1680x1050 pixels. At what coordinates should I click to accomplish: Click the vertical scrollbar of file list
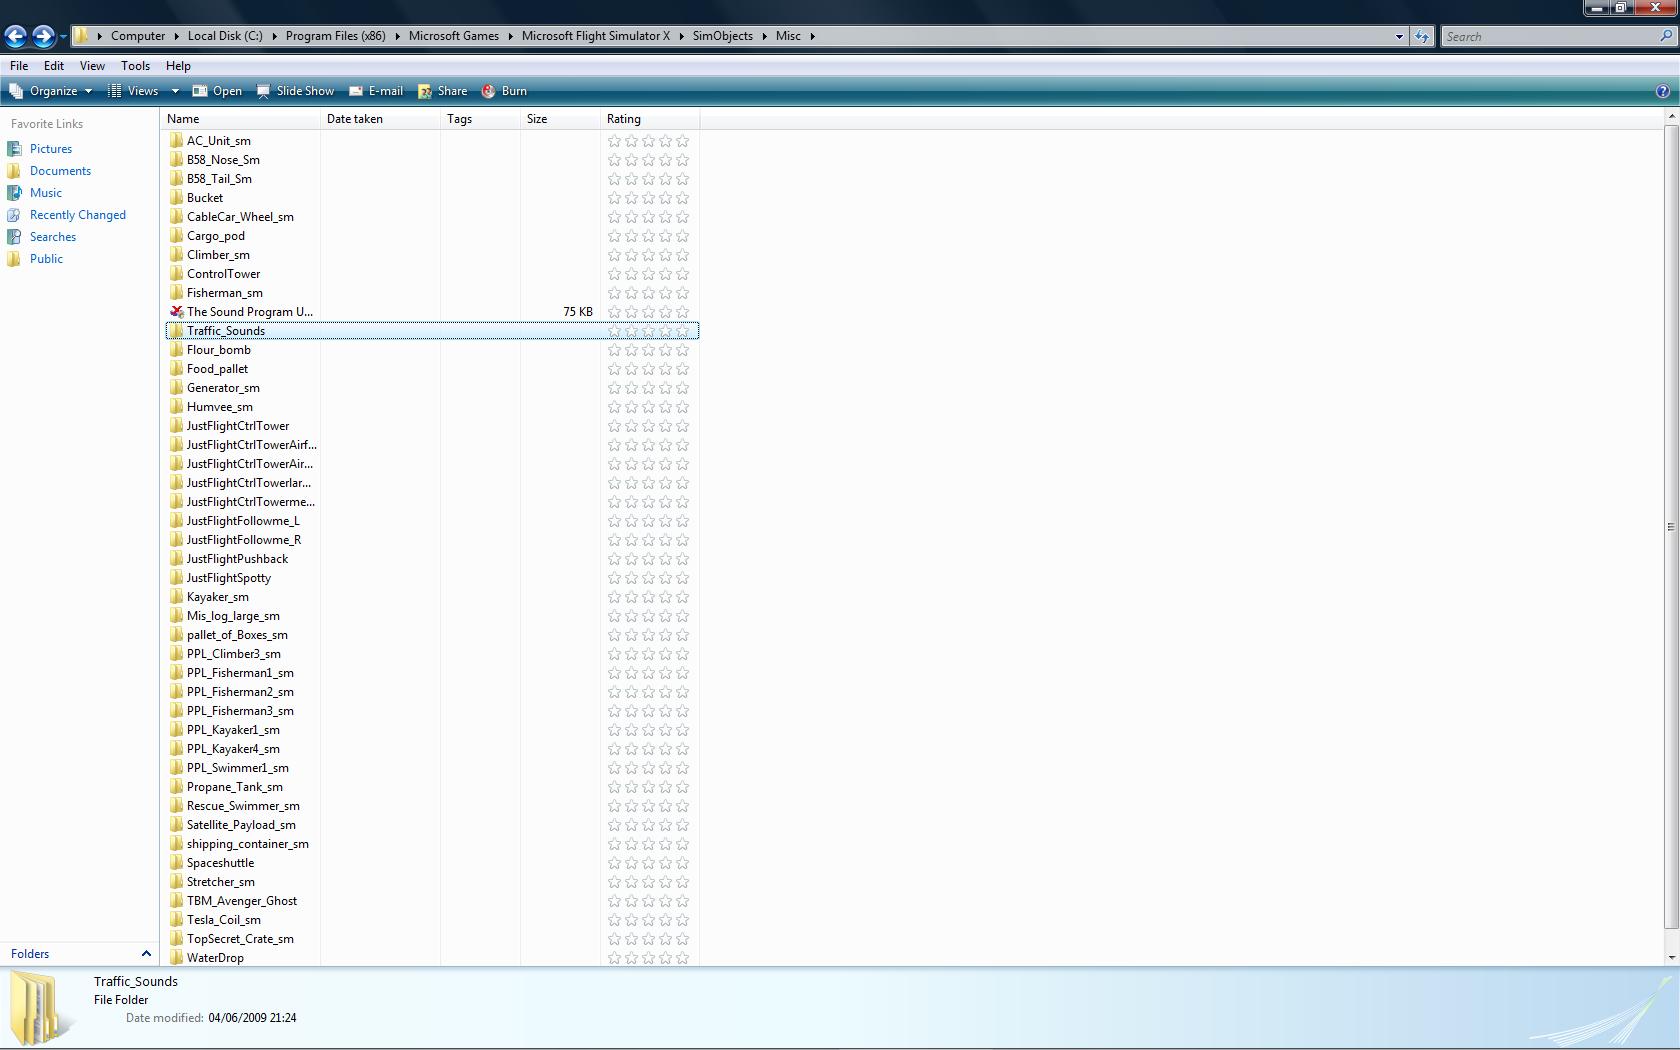pos(1671,527)
